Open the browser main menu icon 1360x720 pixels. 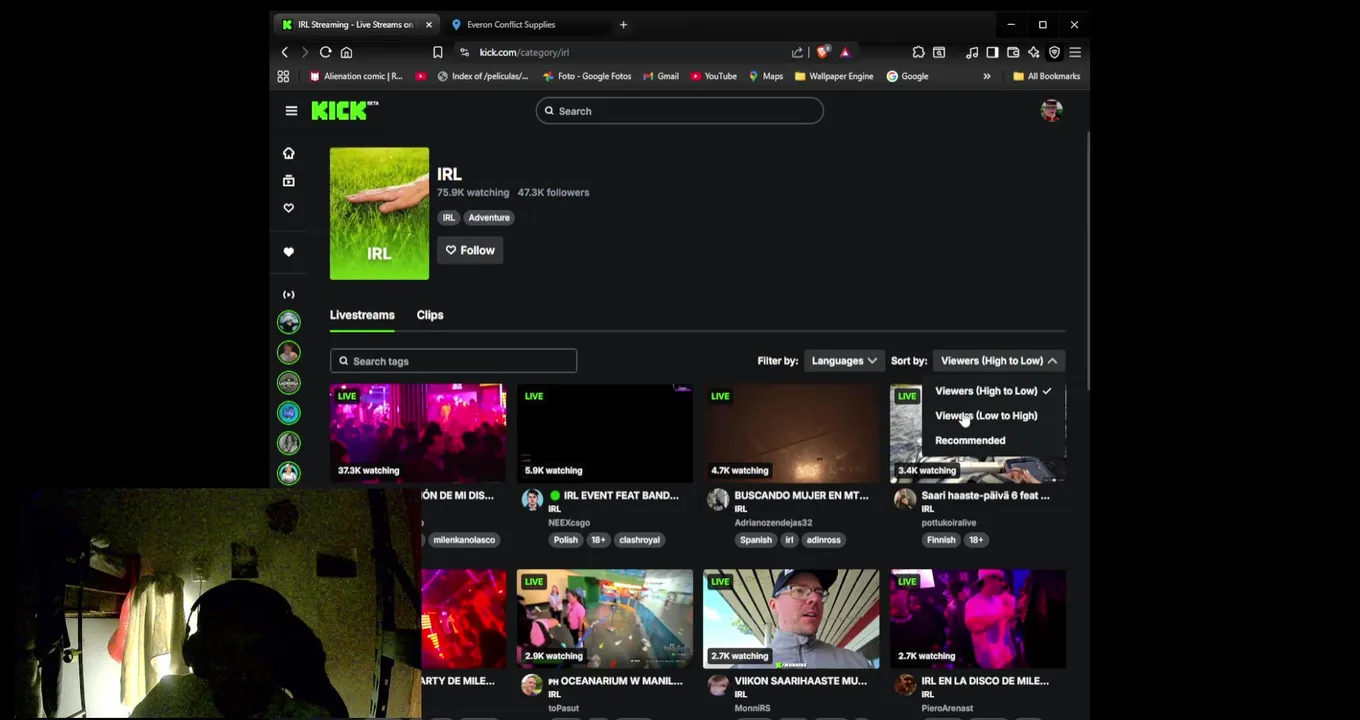1075,52
